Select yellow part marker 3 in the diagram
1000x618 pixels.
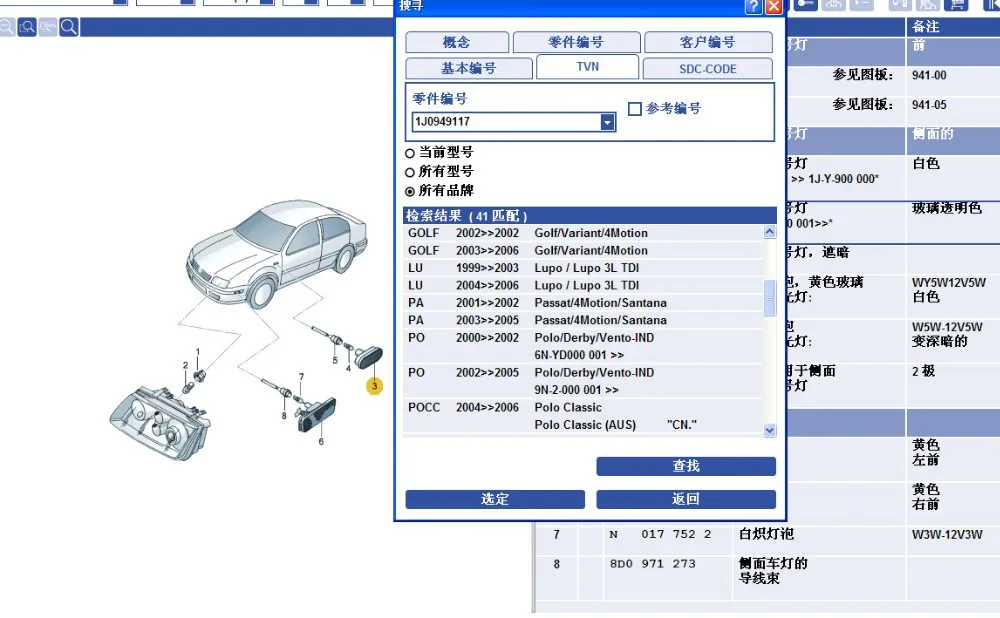(x=374, y=386)
